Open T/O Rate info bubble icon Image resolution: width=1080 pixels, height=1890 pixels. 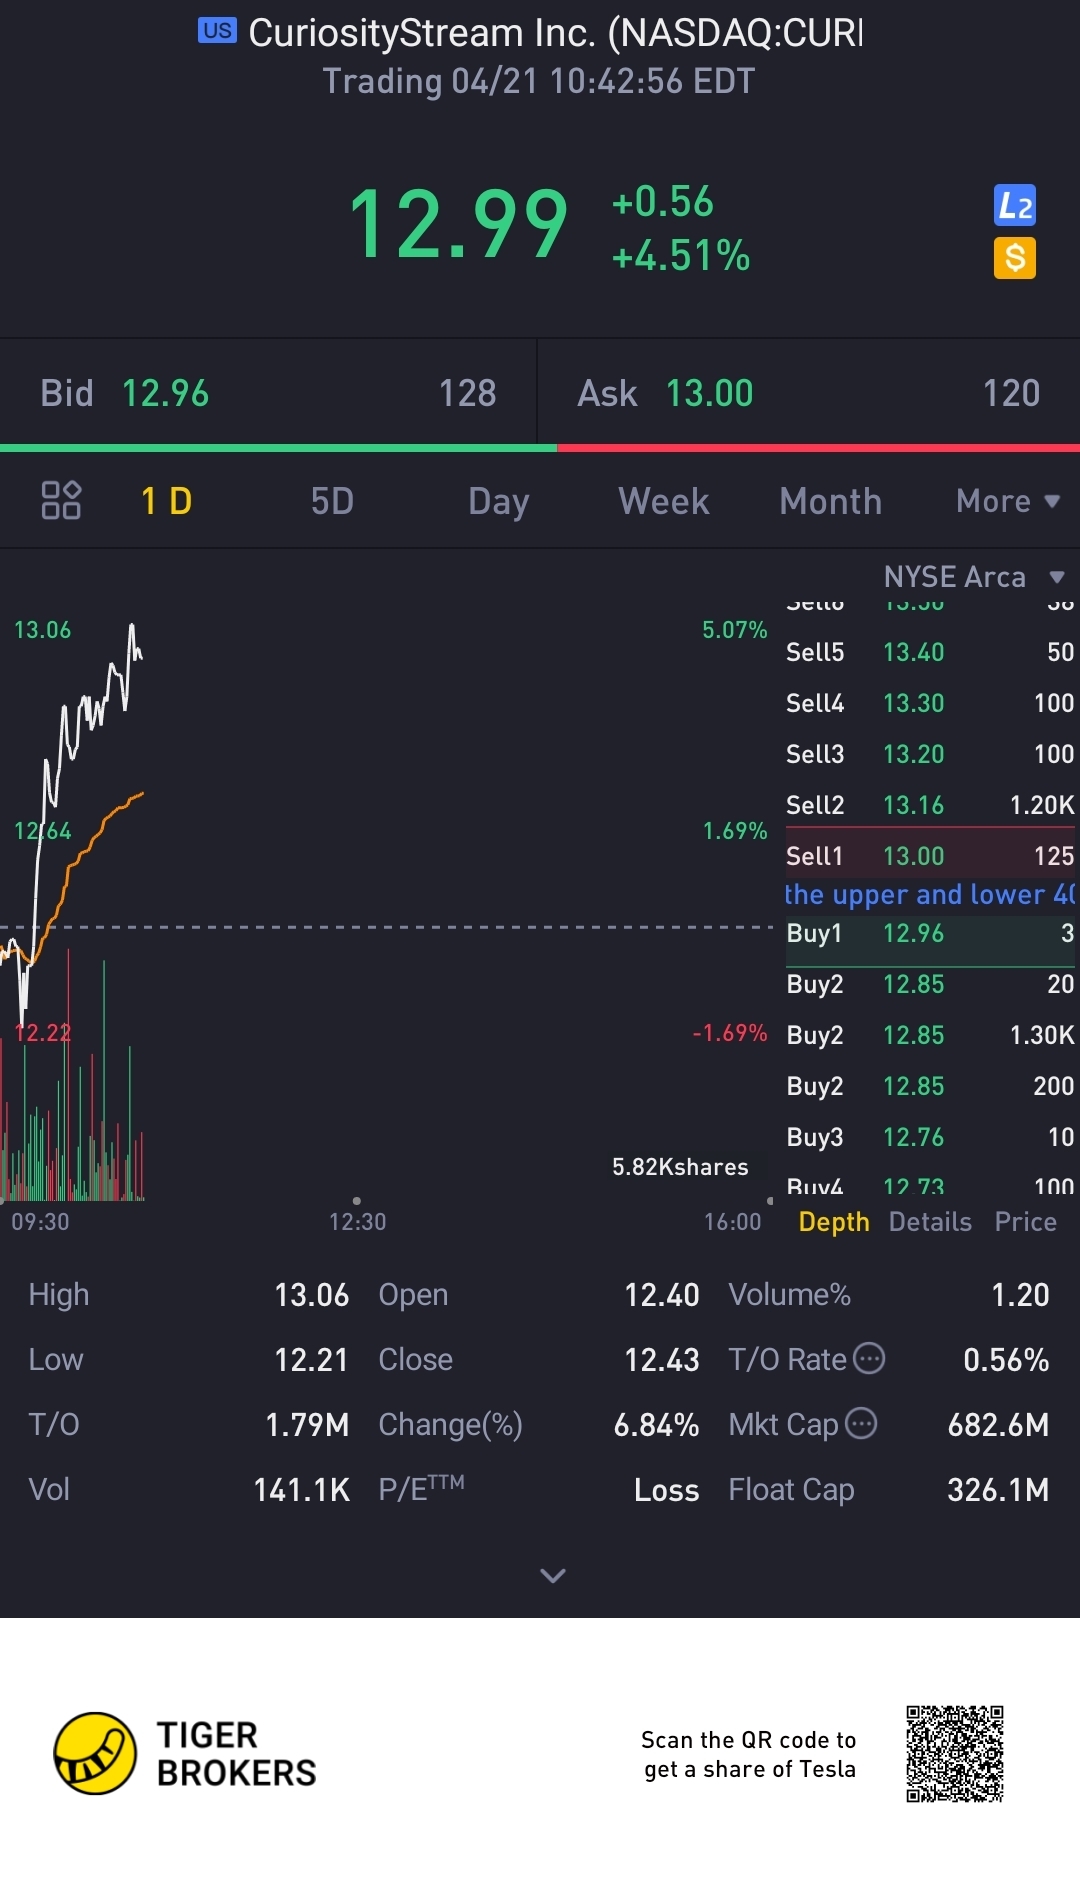[869, 1359]
